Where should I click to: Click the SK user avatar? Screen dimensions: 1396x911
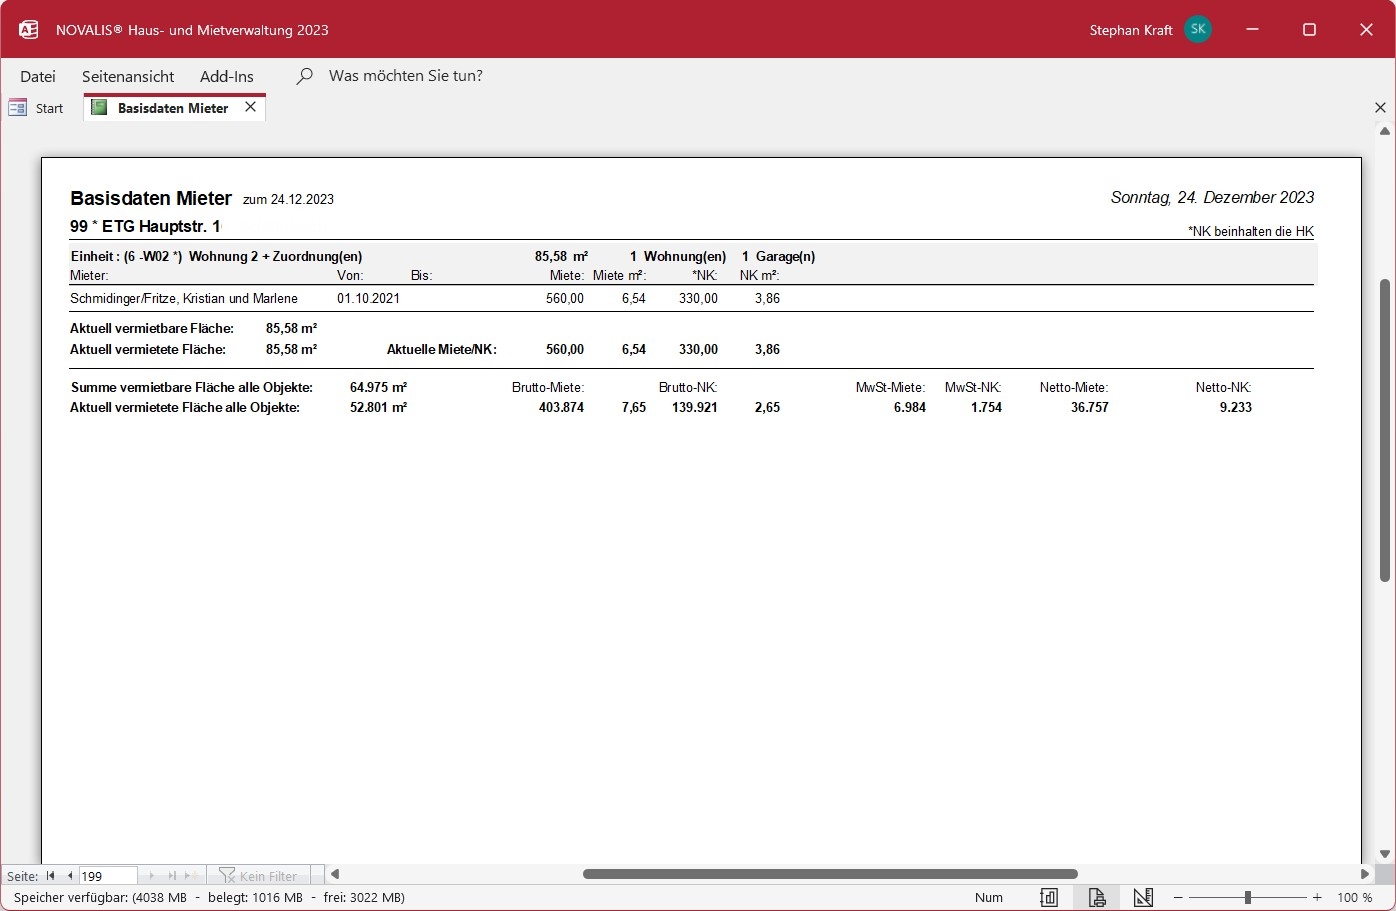coord(1197,30)
